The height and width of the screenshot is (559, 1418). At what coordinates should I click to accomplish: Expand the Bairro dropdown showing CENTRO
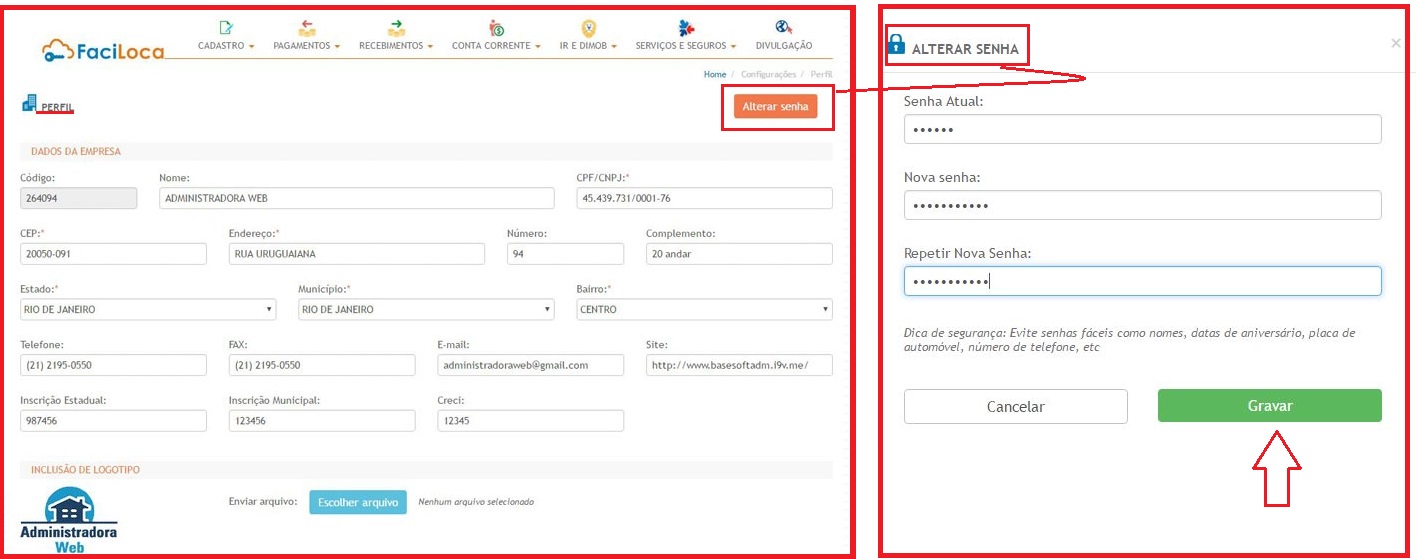(x=704, y=310)
